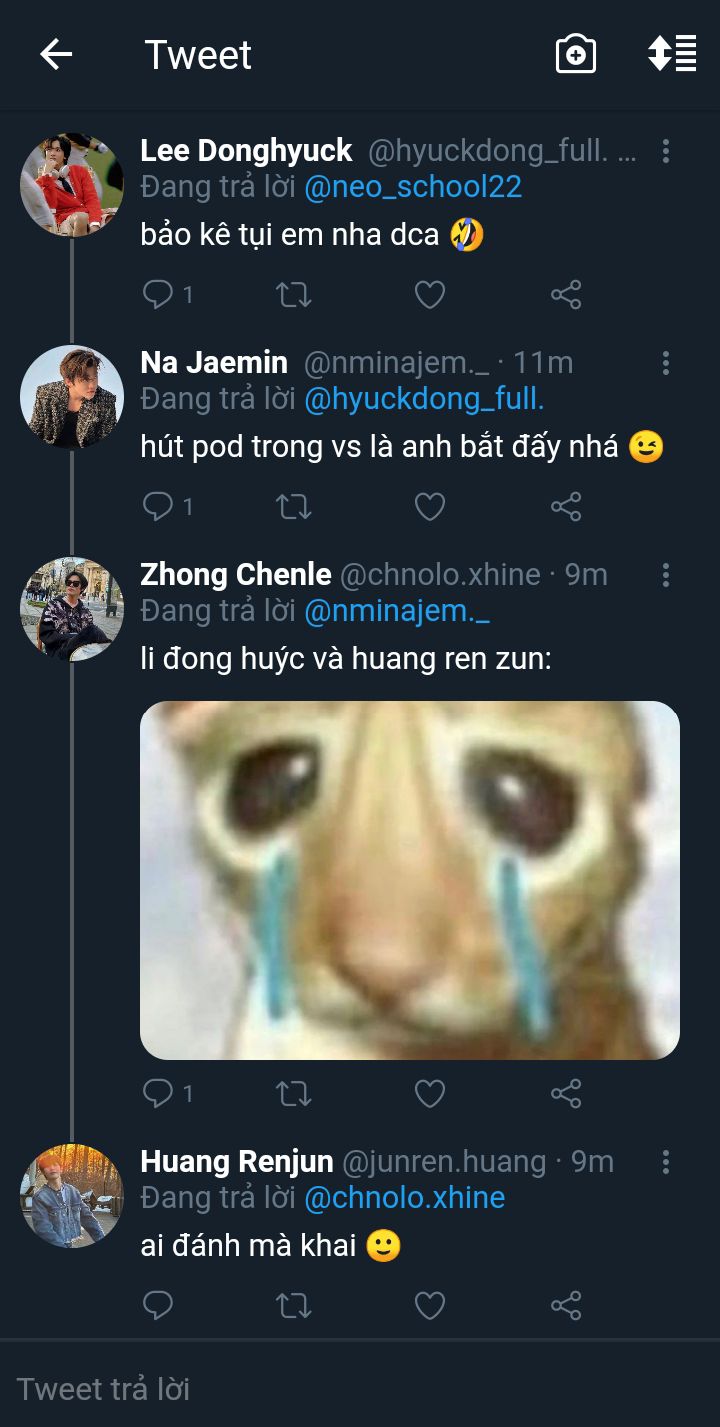Viewport: 720px width, 1427px height.
Task: Tap the back arrow icon
Action: point(56,54)
